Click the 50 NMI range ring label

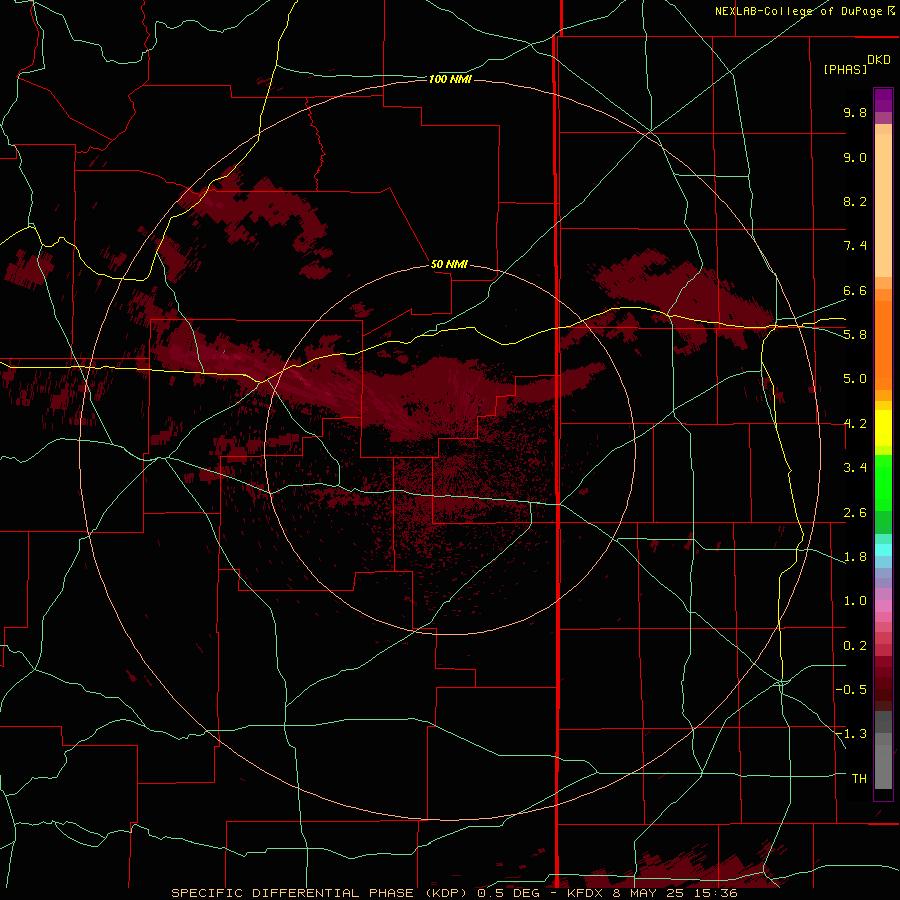point(449,264)
